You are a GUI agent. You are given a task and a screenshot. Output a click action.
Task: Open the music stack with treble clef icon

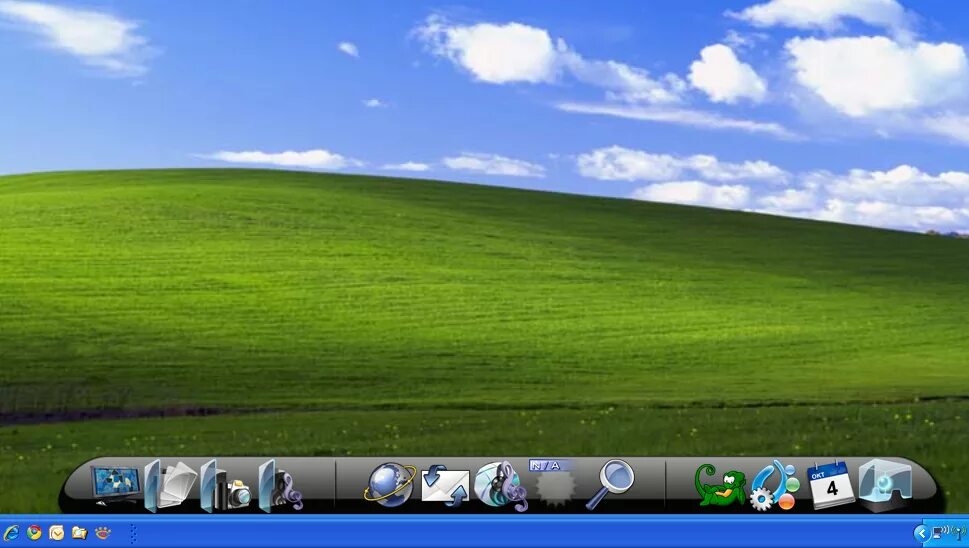[281, 487]
